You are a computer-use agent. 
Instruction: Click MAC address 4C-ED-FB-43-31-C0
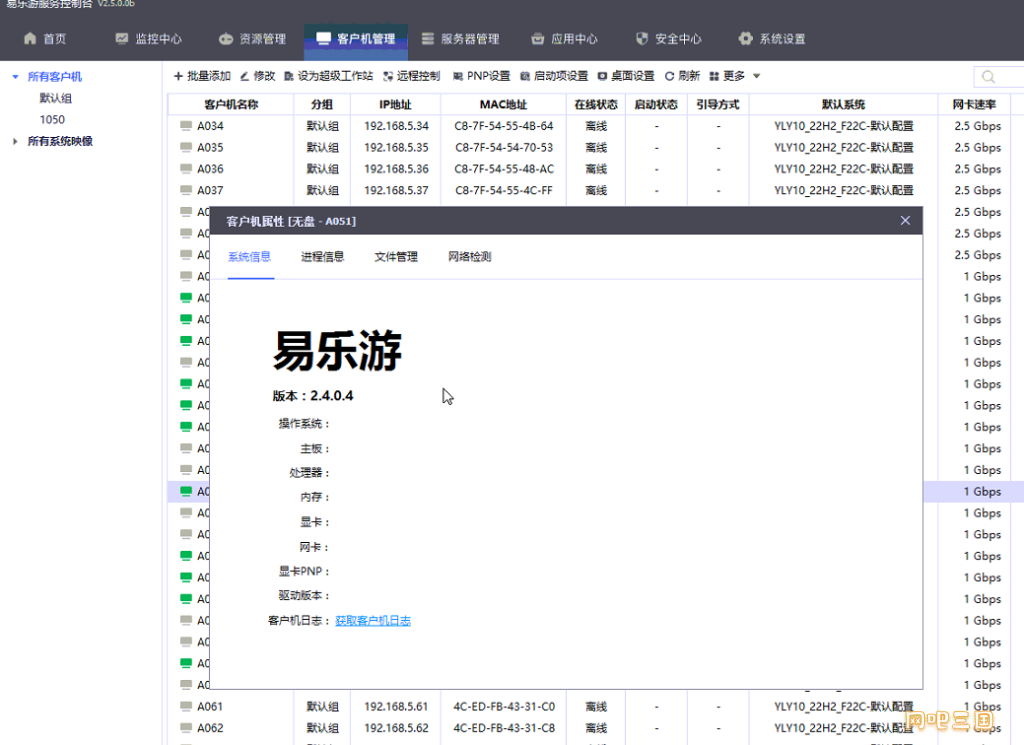[x=504, y=706]
